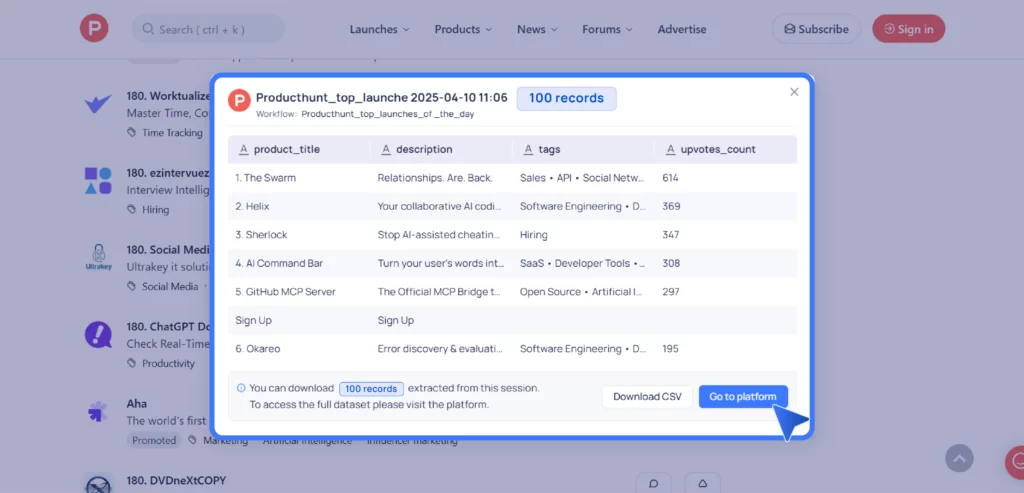1024x493 pixels.
Task: Open the Worktualize product logo
Action: (98, 104)
